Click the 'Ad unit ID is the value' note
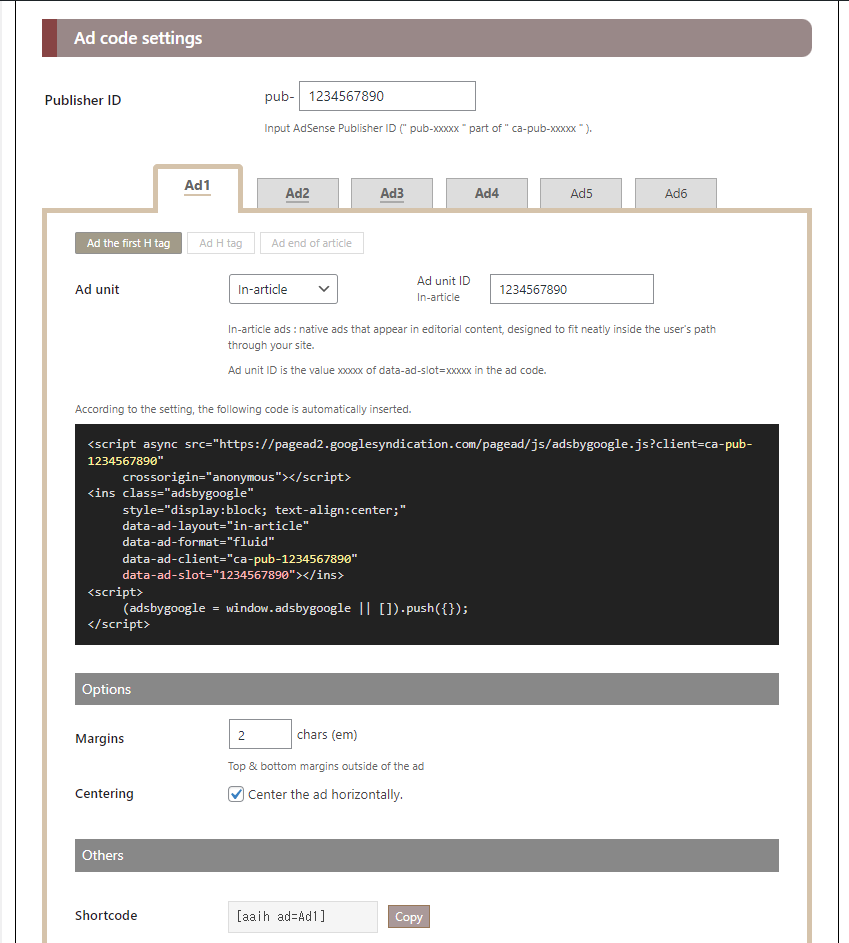This screenshot has height=943, width=849. [x=387, y=370]
